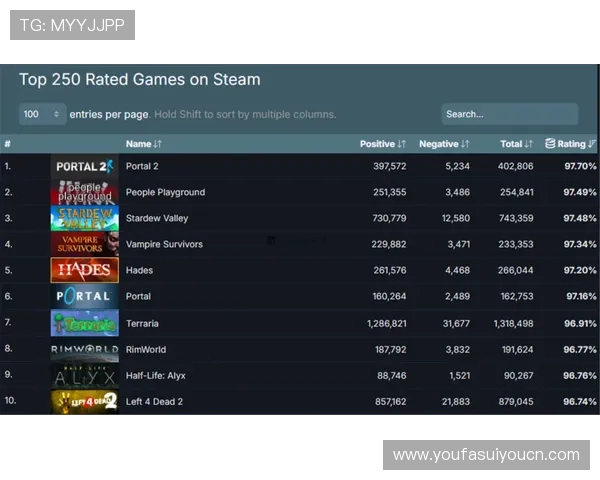Sort by Rating column header
This screenshot has width=600, height=480.
point(571,144)
